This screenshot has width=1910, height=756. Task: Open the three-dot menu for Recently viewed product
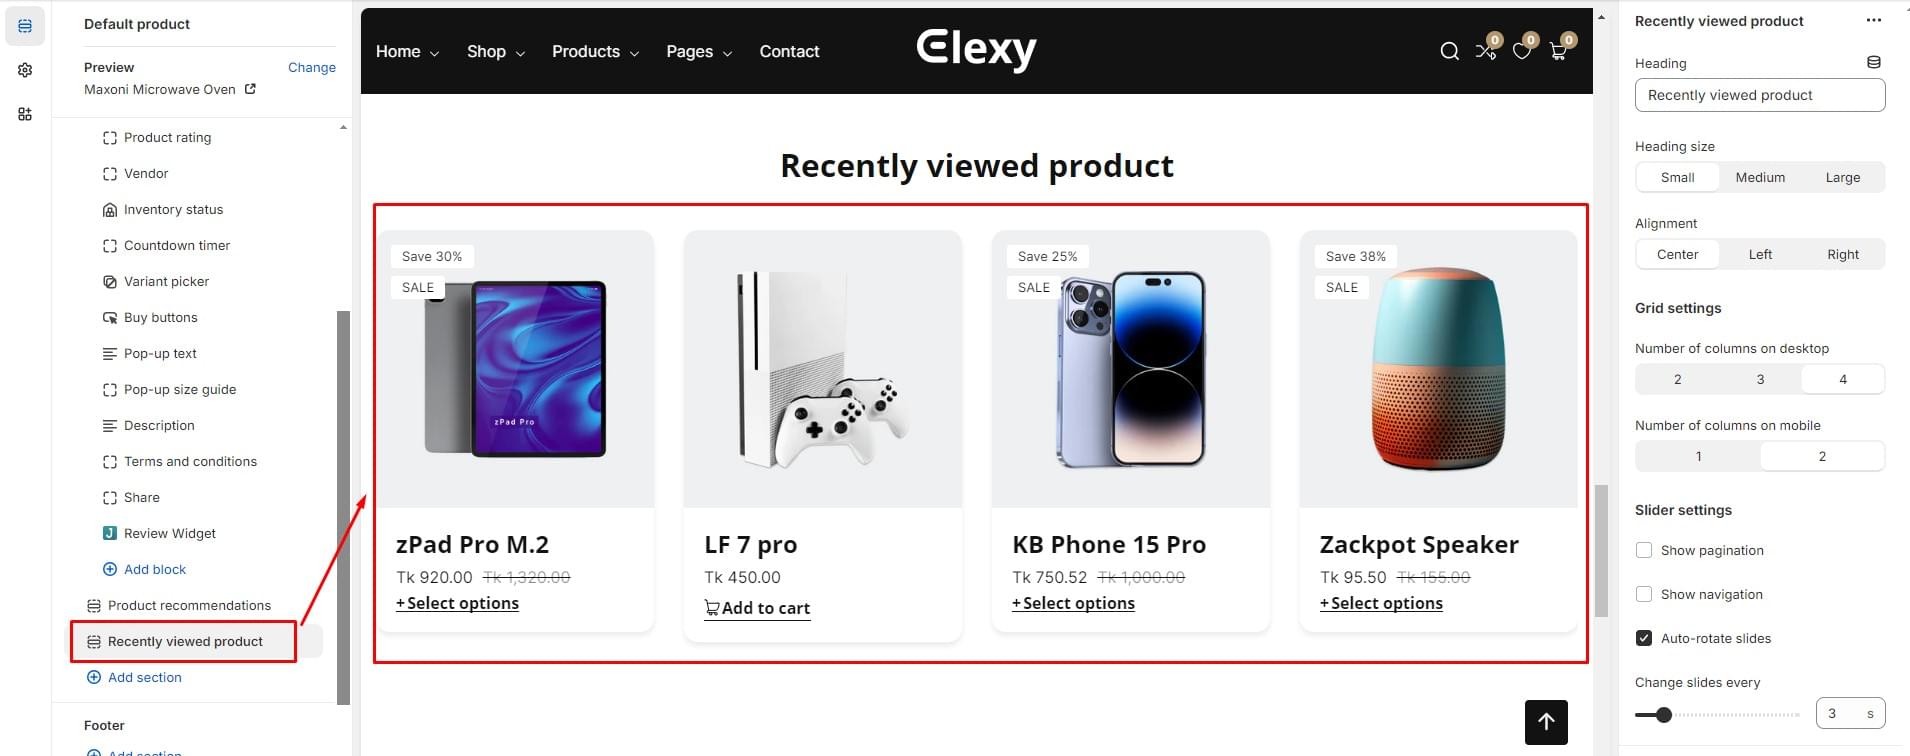click(1873, 21)
